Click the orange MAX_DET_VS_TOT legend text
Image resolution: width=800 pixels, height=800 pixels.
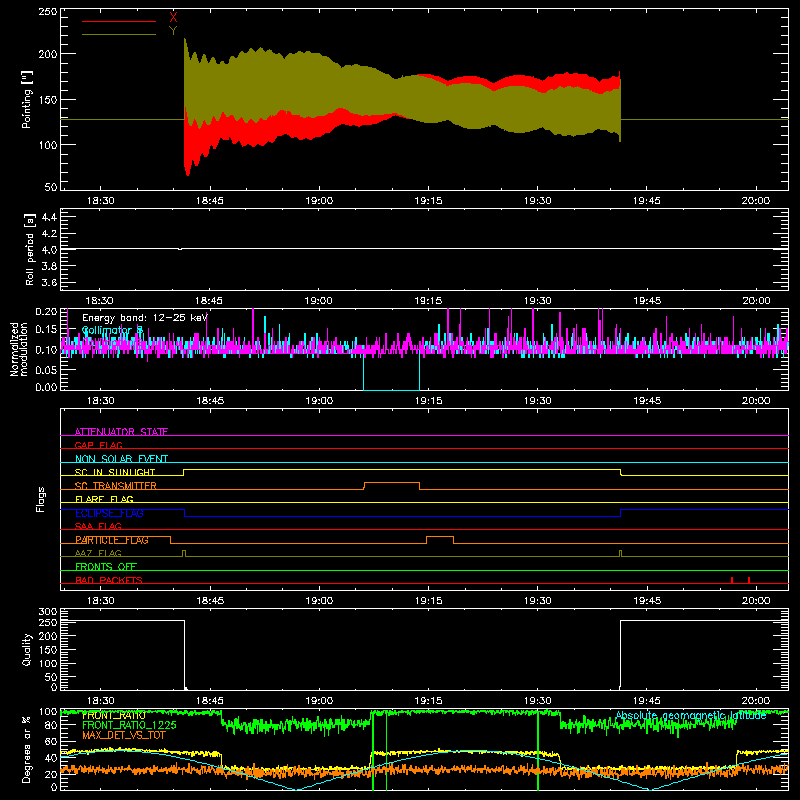[124, 735]
